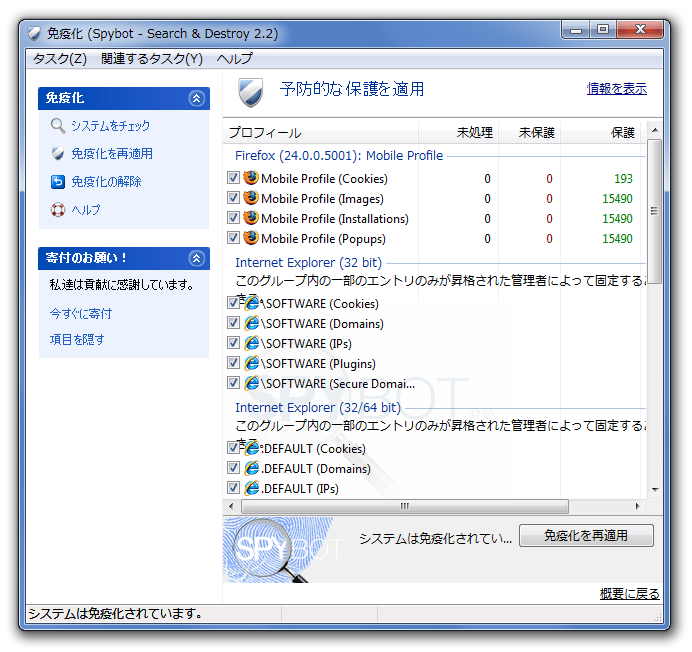Image resolution: width=692 pixels, height=652 pixels.
Task: Click the IE icon on the \SOFTWARE (Secure Domai... row
Action: pos(252,383)
